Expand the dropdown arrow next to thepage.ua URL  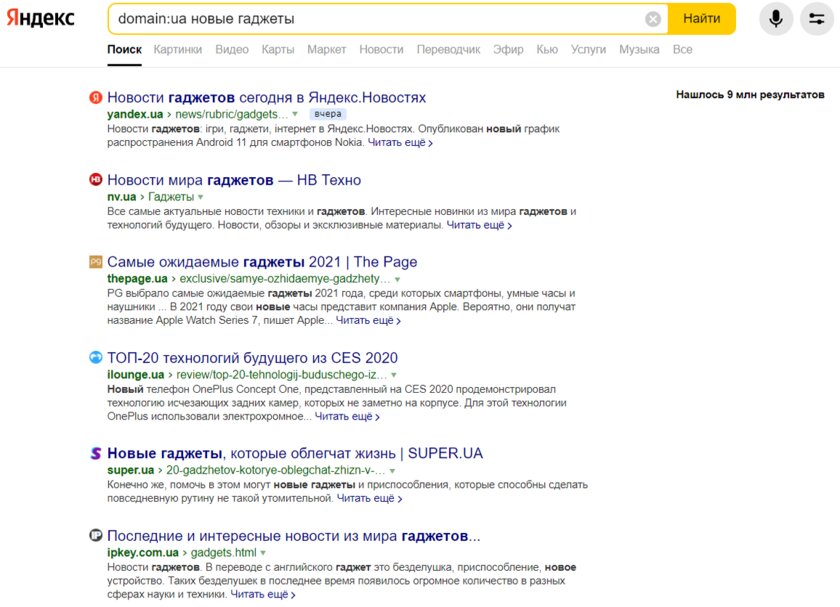pos(397,279)
